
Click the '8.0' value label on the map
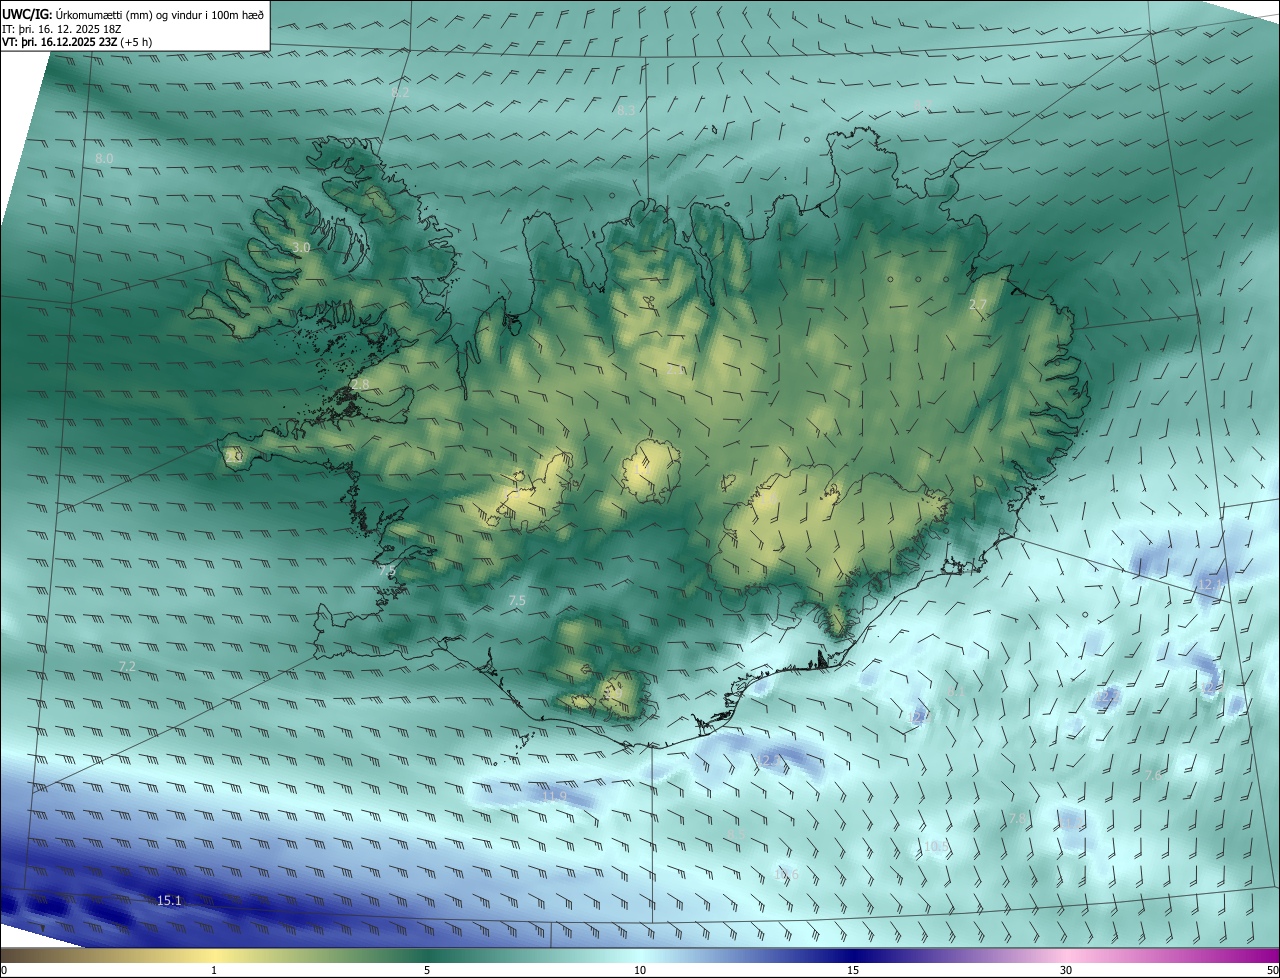pos(104,159)
